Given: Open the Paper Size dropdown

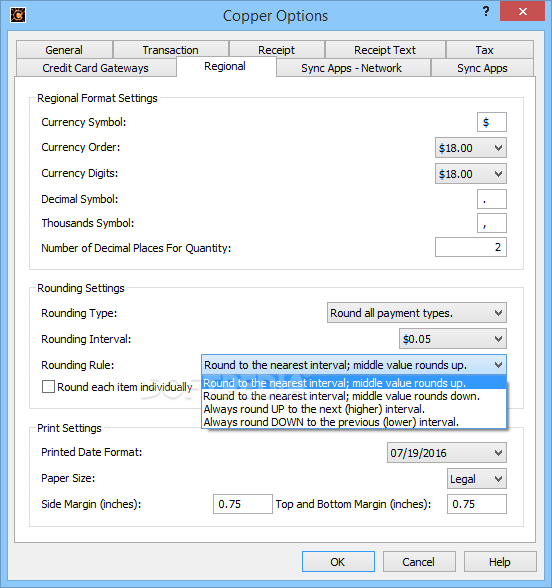Looking at the screenshot, I should coord(477,479).
